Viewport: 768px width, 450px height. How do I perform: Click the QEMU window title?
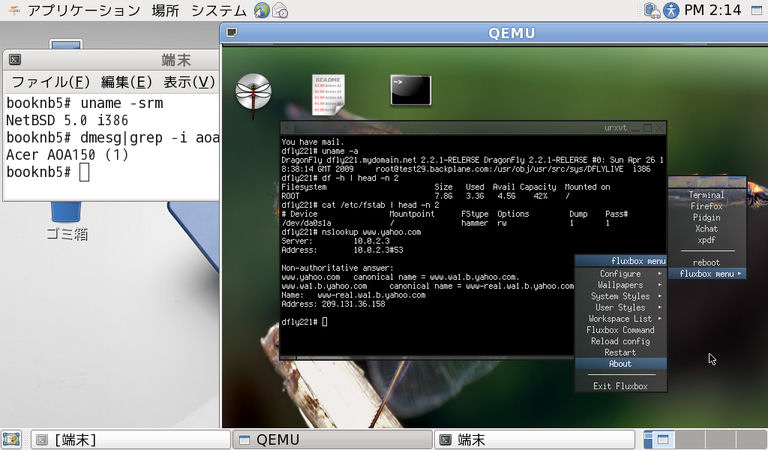point(511,33)
